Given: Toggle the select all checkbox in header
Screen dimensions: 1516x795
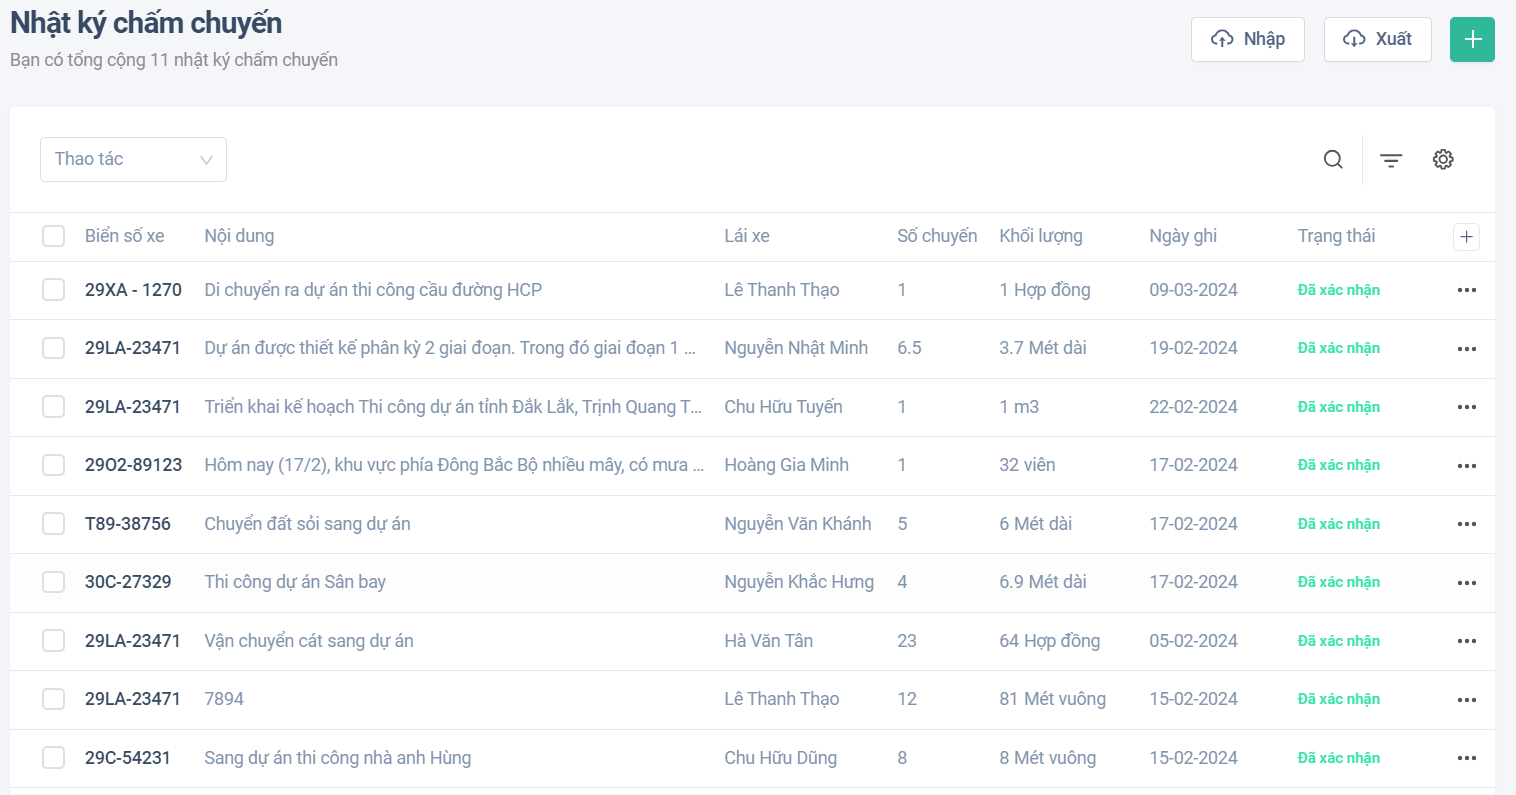Looking at the screenshot, I should [x=54, y=237].
